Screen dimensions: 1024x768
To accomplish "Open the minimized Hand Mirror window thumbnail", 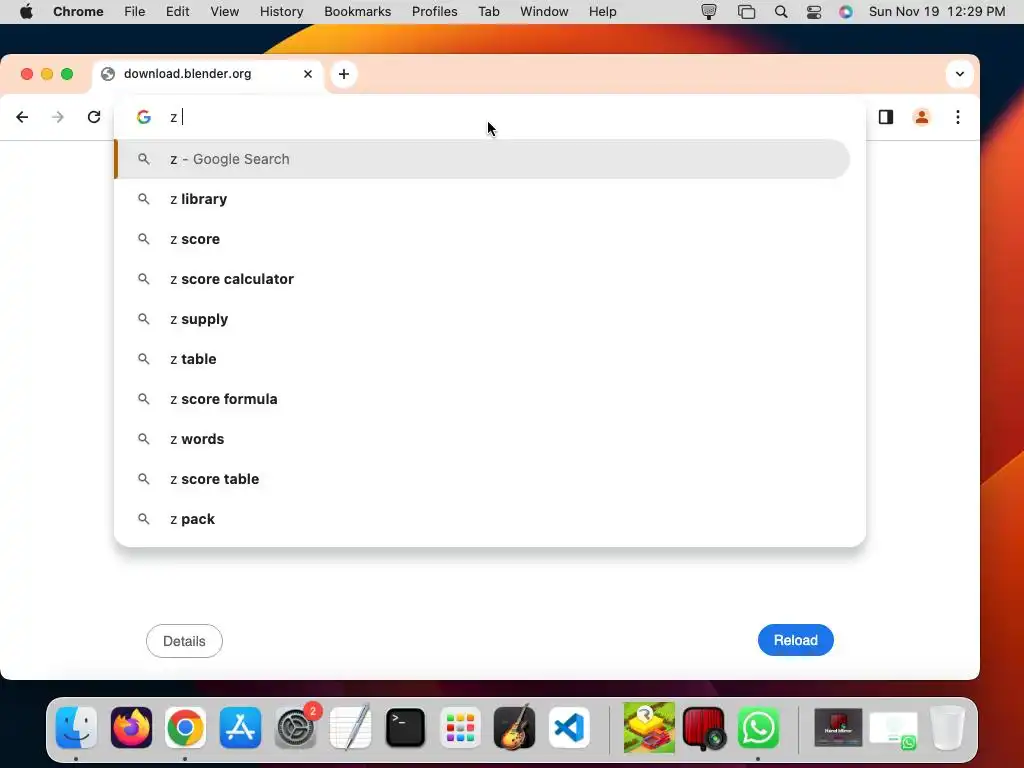I will (839, 728).
